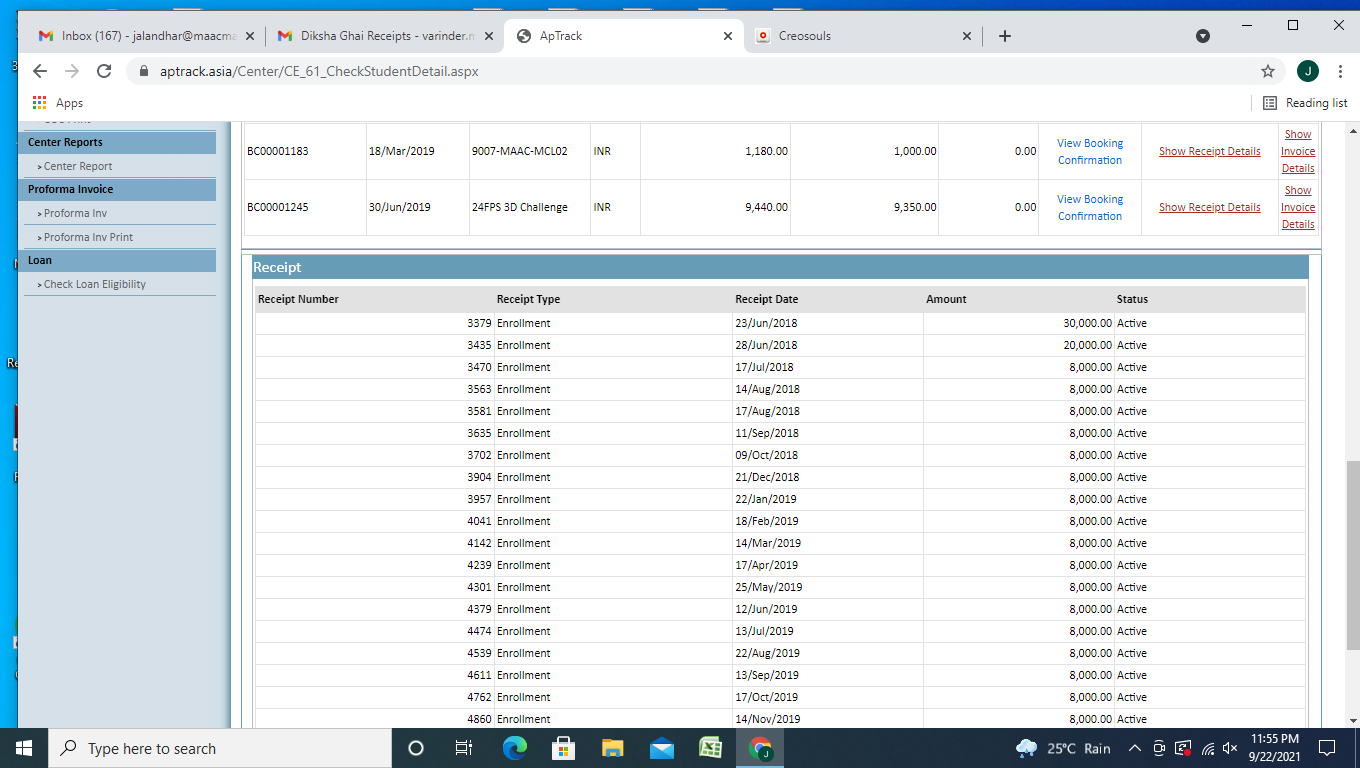Click the 9007-MAAC-MCL02 course cell
Screen dimensions: 1360x768
pos(519,151)
